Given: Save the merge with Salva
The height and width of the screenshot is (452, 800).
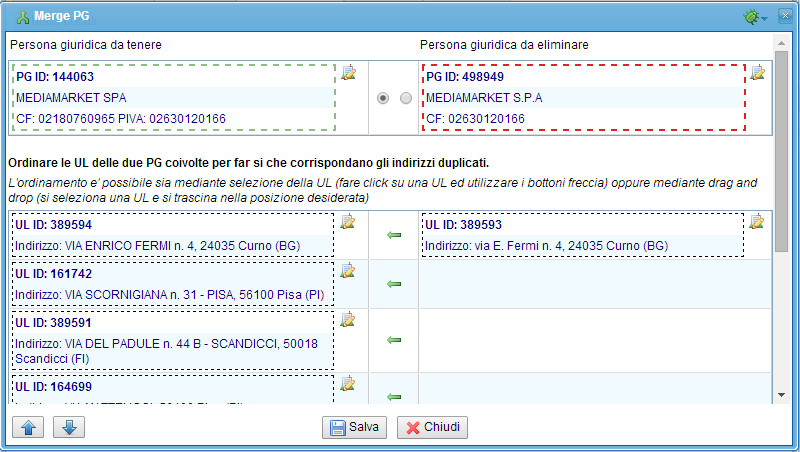Looking at the screenshot, I should pyautogui.click(x=354, y=427).
